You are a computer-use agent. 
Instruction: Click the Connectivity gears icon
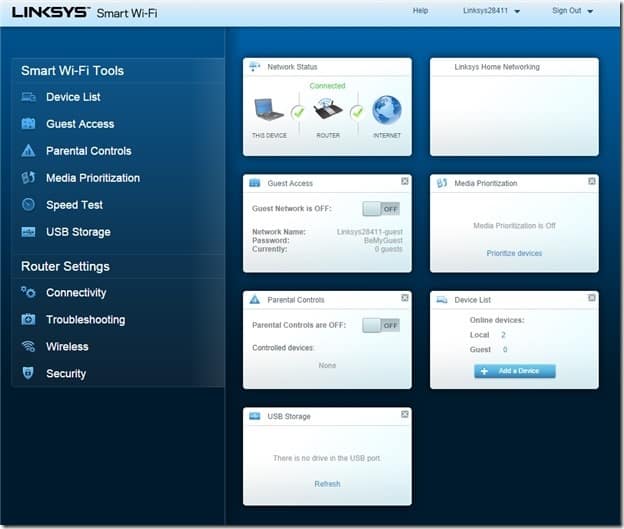(x=28, y=292)
